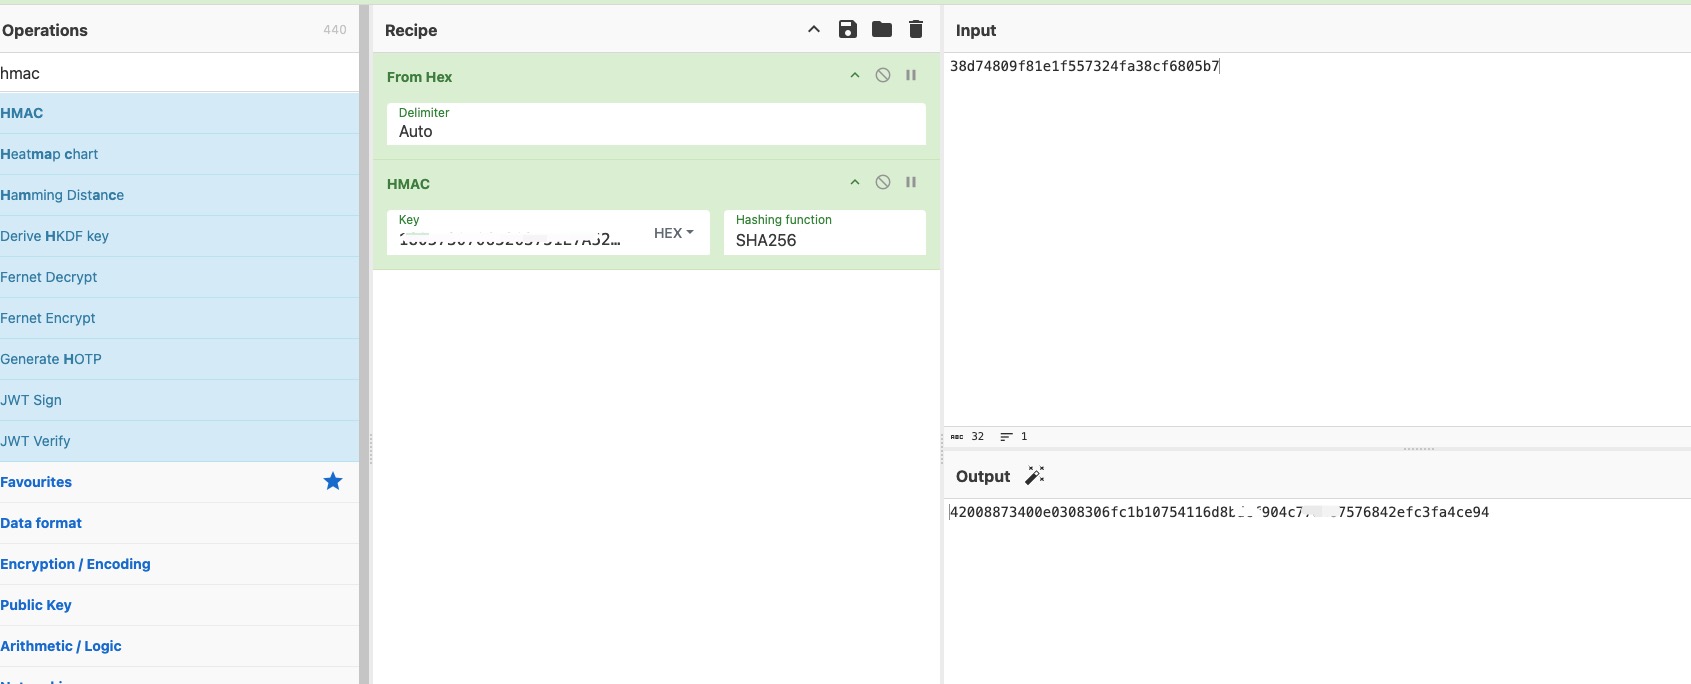
Task: Click the magic wand output icon
Action: (x=1035, y=475)
